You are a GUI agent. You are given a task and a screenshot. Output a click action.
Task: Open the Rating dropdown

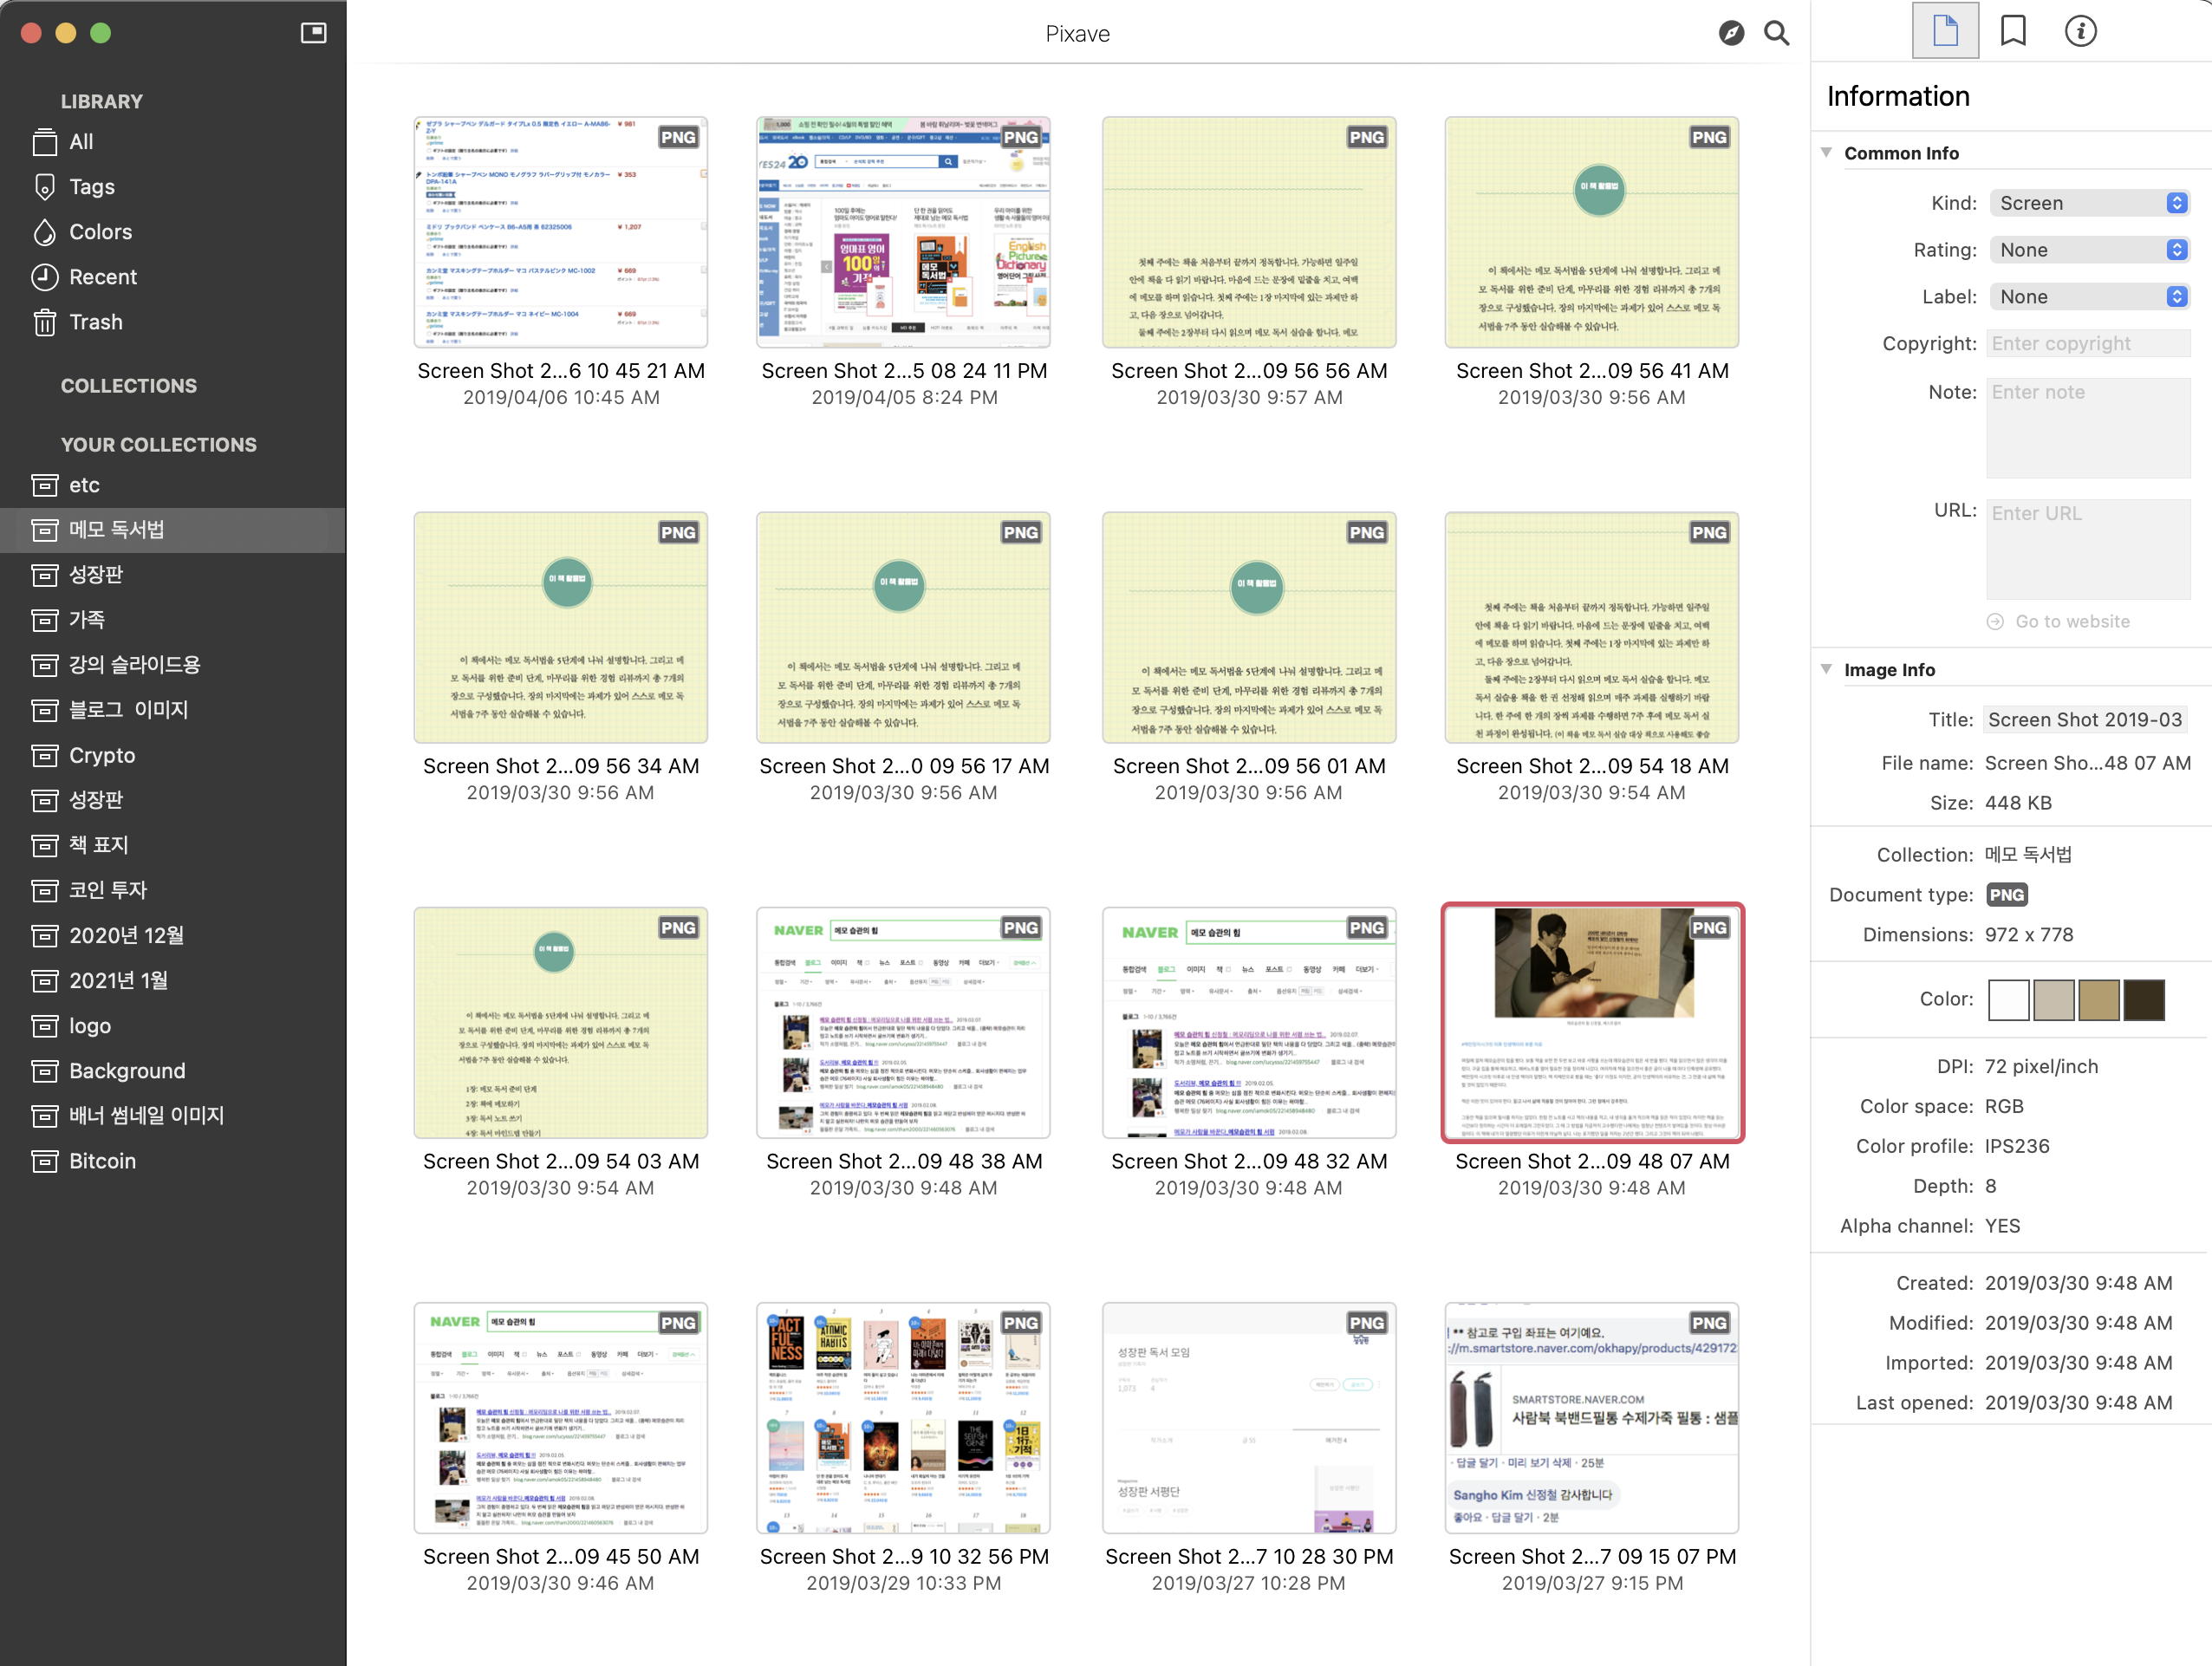(x=2088, y=250)
